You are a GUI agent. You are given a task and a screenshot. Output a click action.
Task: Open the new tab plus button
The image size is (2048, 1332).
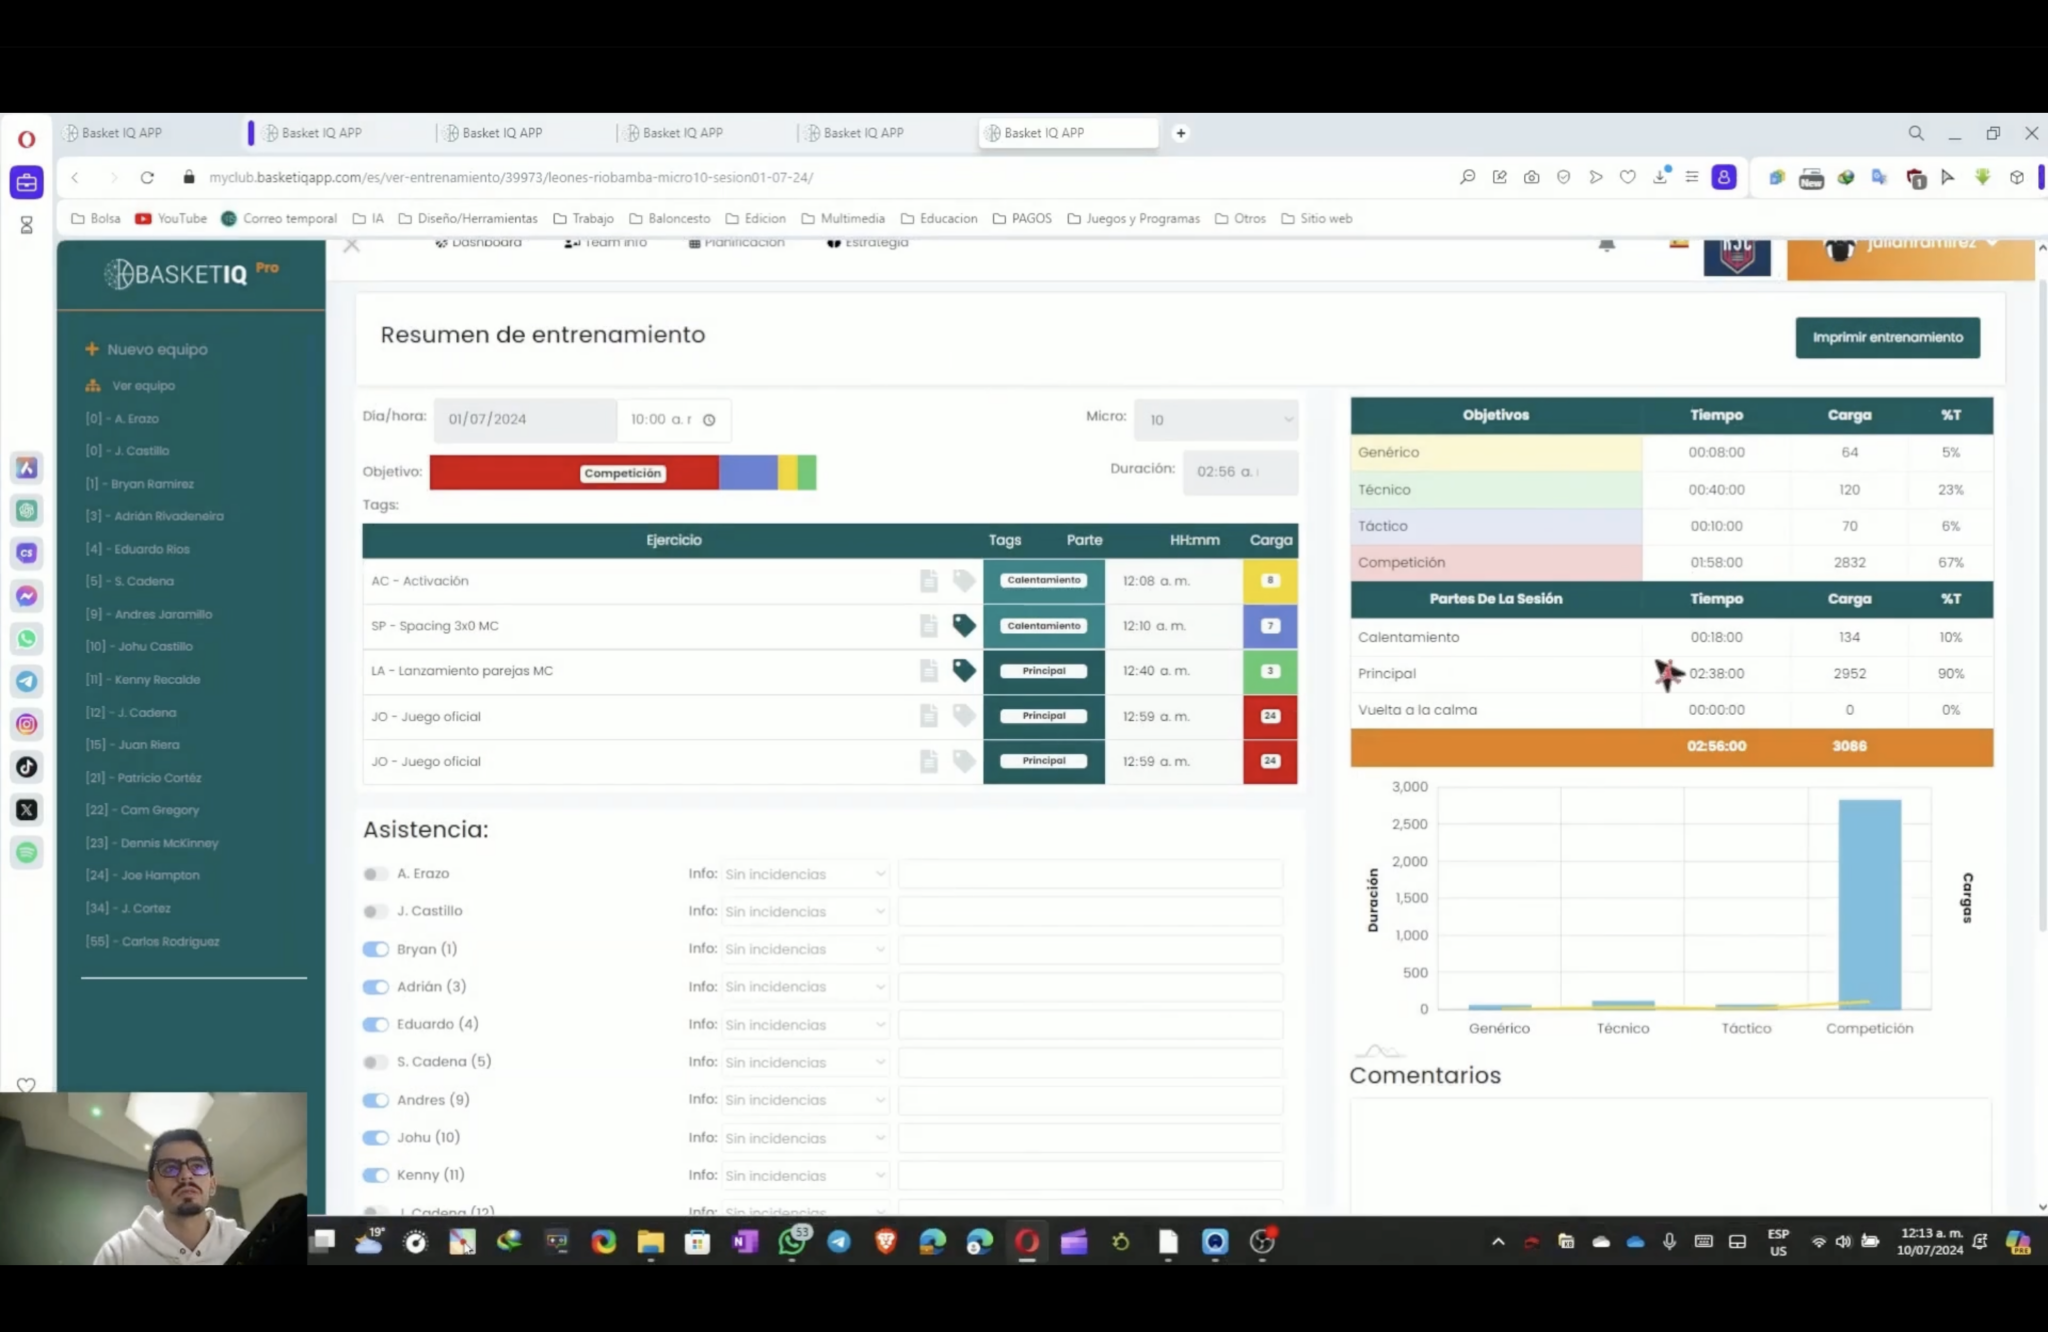pyautogui.click(x=1181, y=133)
